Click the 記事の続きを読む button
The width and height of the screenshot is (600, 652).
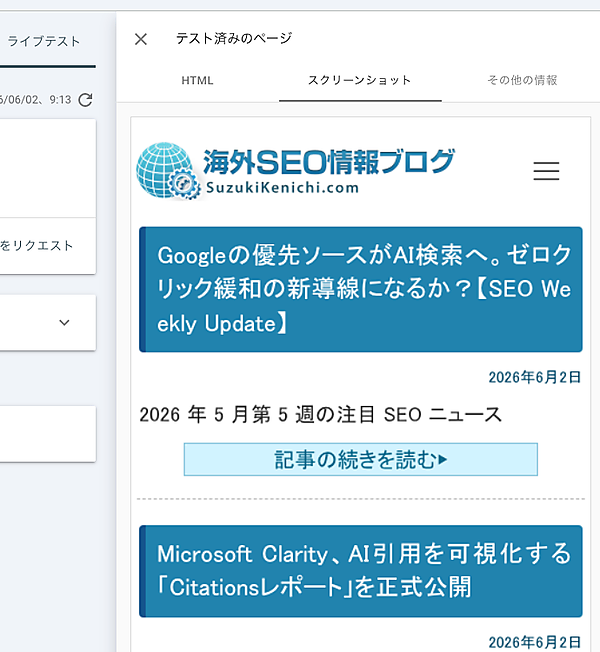360,459
